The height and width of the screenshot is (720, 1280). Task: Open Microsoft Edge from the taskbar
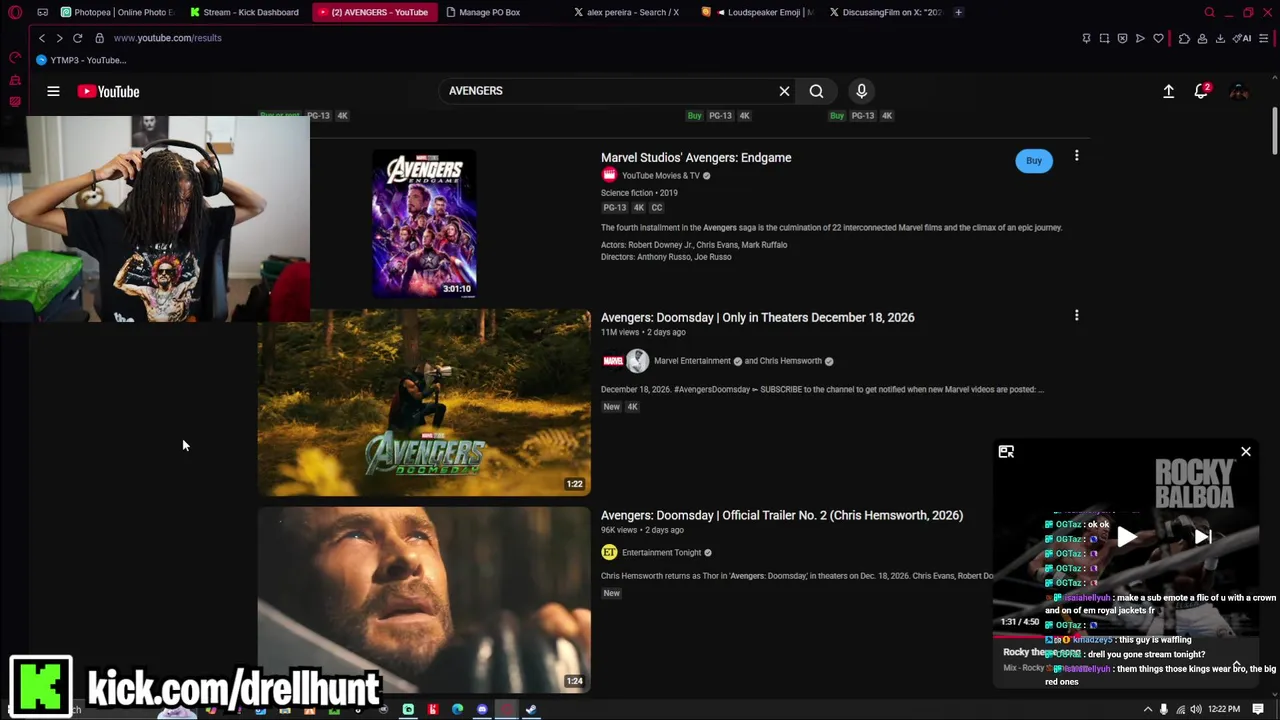pos(457,710)
